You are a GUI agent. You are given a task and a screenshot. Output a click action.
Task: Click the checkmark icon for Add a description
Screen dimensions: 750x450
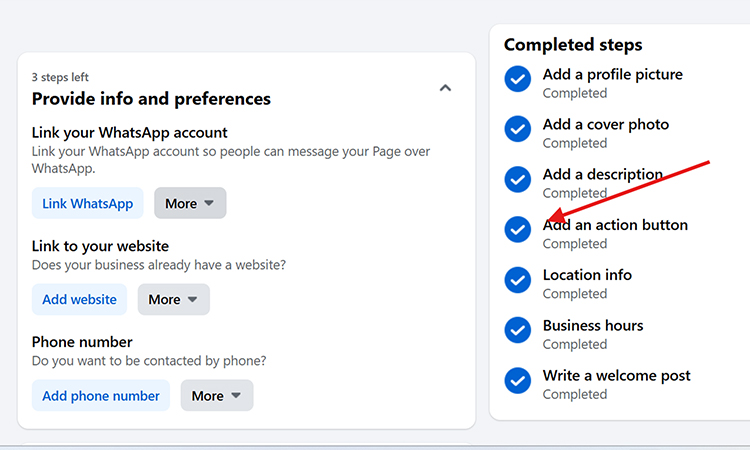(x=518, y=179)
